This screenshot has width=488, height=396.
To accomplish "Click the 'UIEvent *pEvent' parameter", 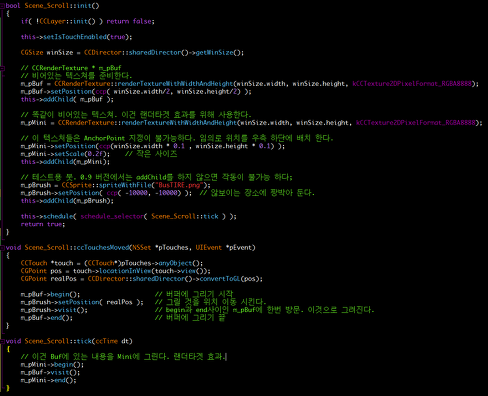I will point(224,248).
